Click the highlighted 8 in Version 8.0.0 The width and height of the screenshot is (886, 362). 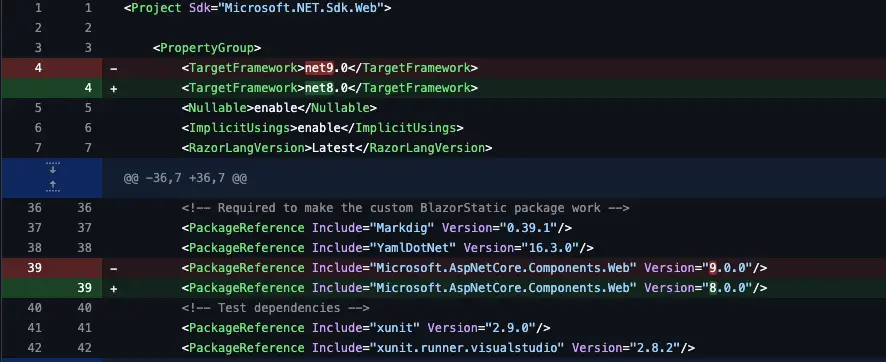pos(713,288)
